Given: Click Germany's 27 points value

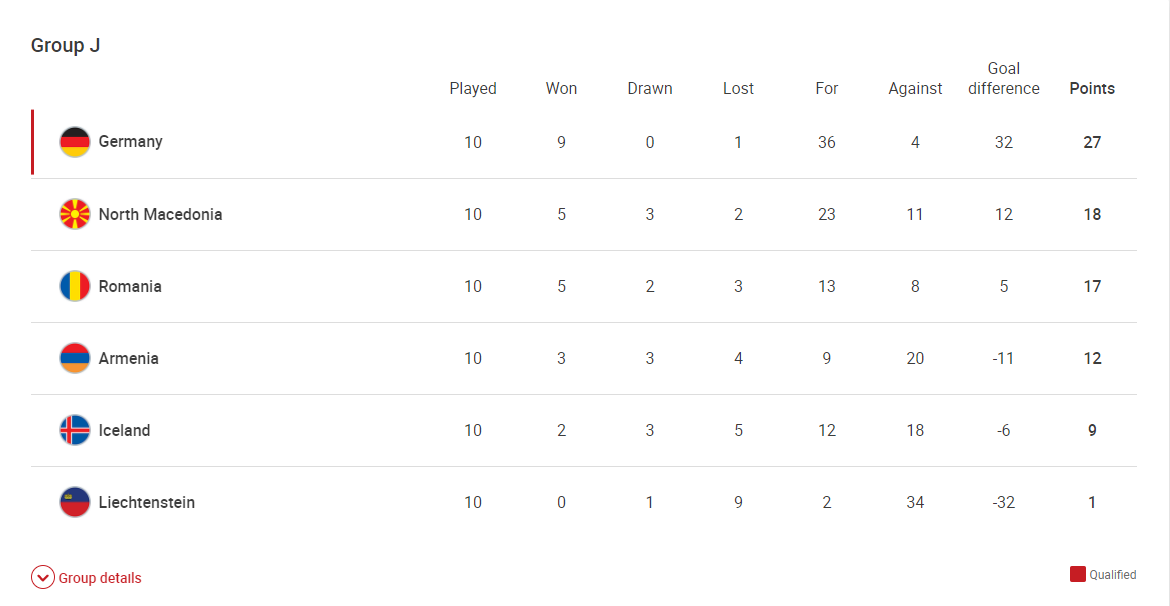Looking at the screenshot, I should 1092,142.
